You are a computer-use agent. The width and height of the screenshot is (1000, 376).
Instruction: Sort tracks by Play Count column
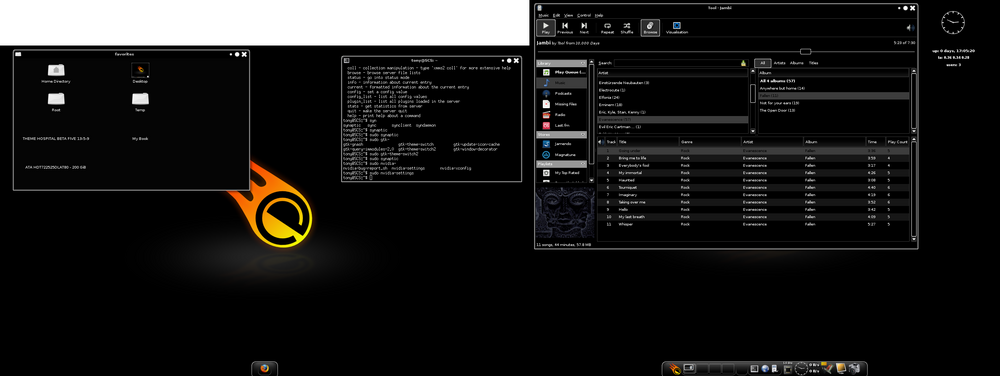tap(897, 141)
